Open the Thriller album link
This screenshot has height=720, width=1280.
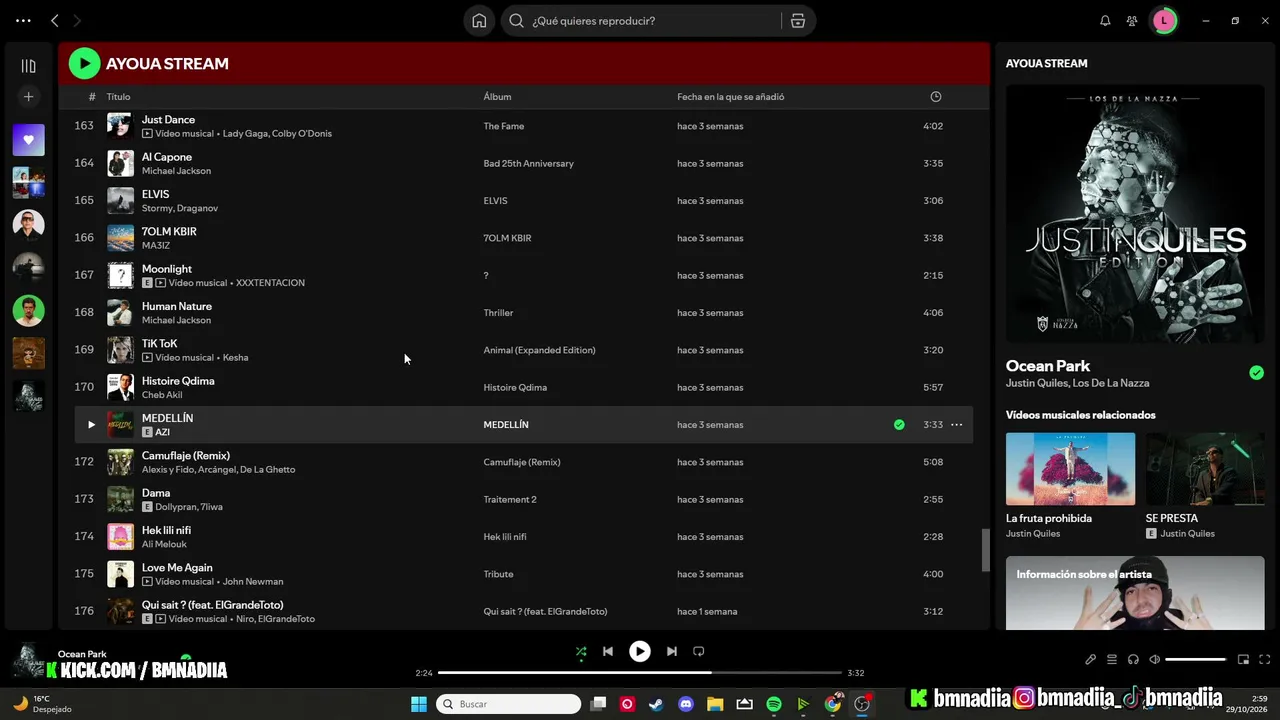pos(498,313)
